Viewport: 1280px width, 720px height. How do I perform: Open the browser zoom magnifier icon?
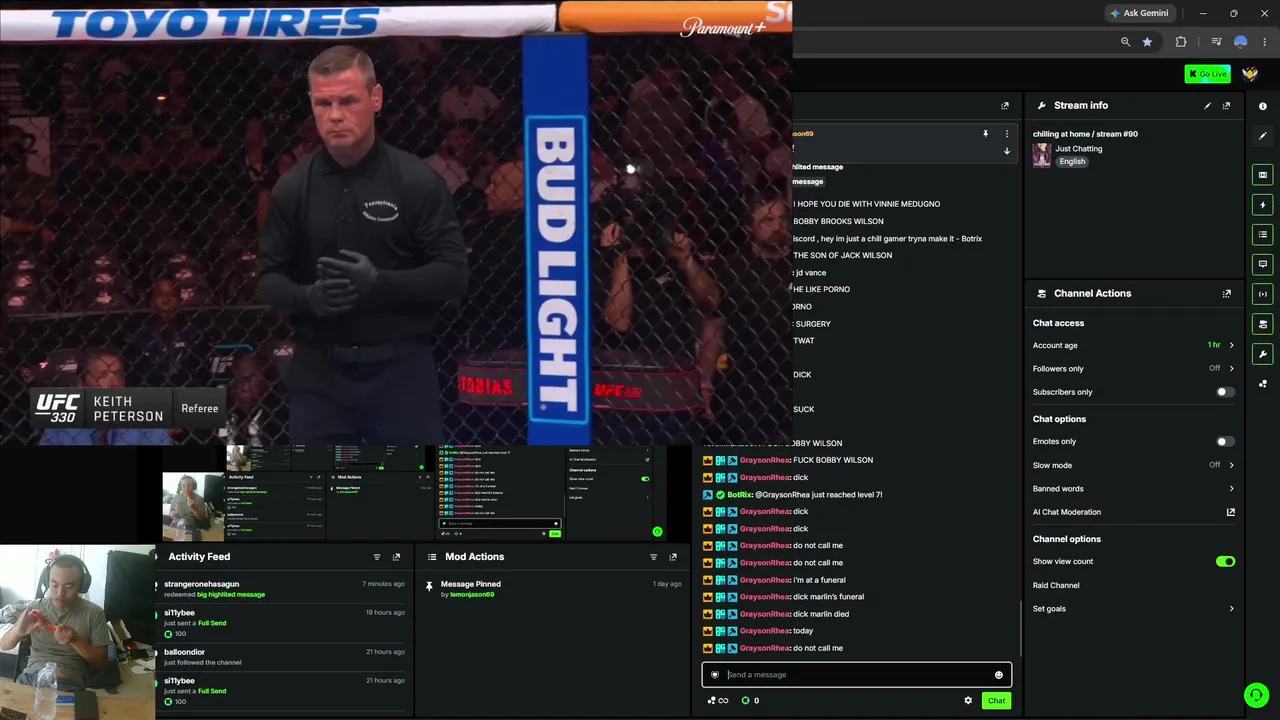(1126, 42)
